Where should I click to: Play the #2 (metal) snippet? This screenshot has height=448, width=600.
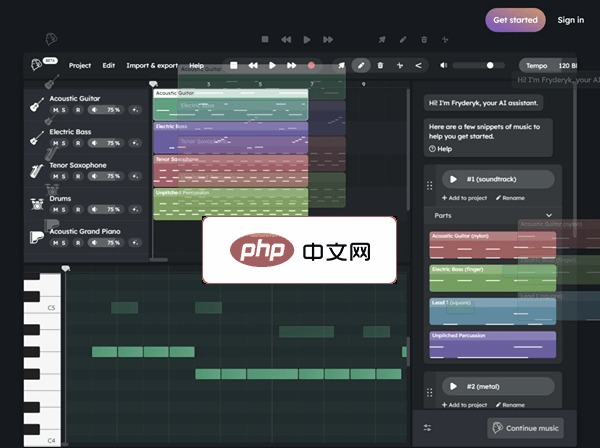[x=453, y=386]
